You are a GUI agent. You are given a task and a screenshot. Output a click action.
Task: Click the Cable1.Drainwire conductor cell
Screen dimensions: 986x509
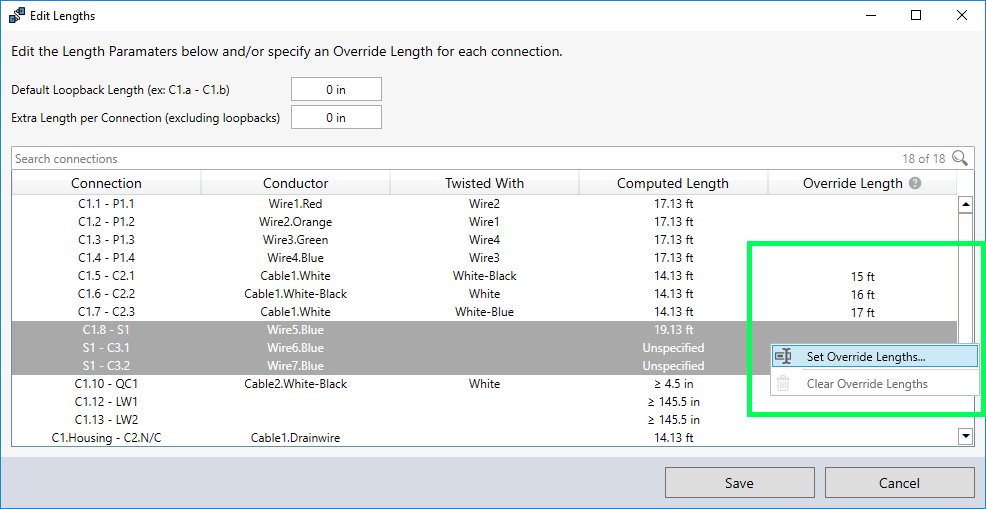(x=296, y=438)
